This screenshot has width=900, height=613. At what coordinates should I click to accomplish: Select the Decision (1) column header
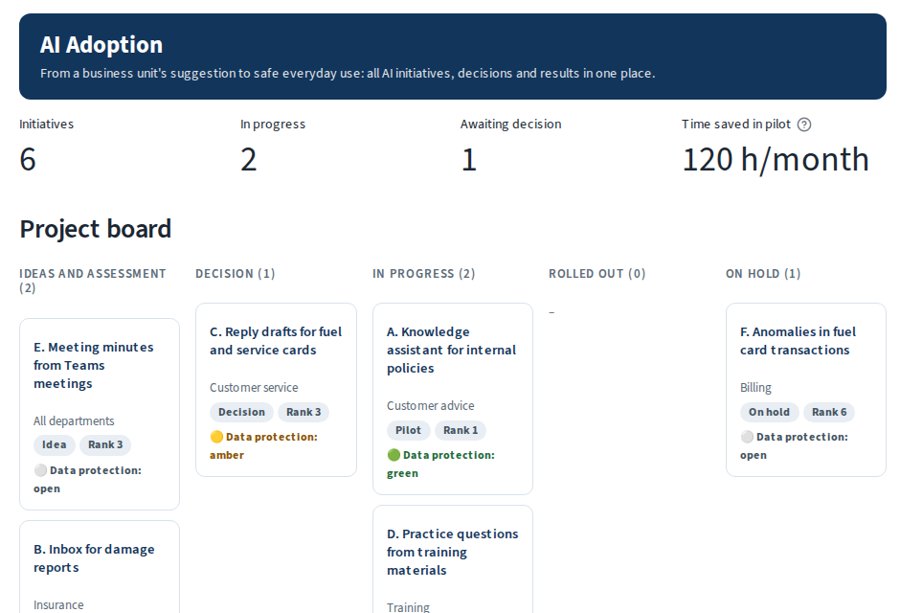click(x=235, y=274)
